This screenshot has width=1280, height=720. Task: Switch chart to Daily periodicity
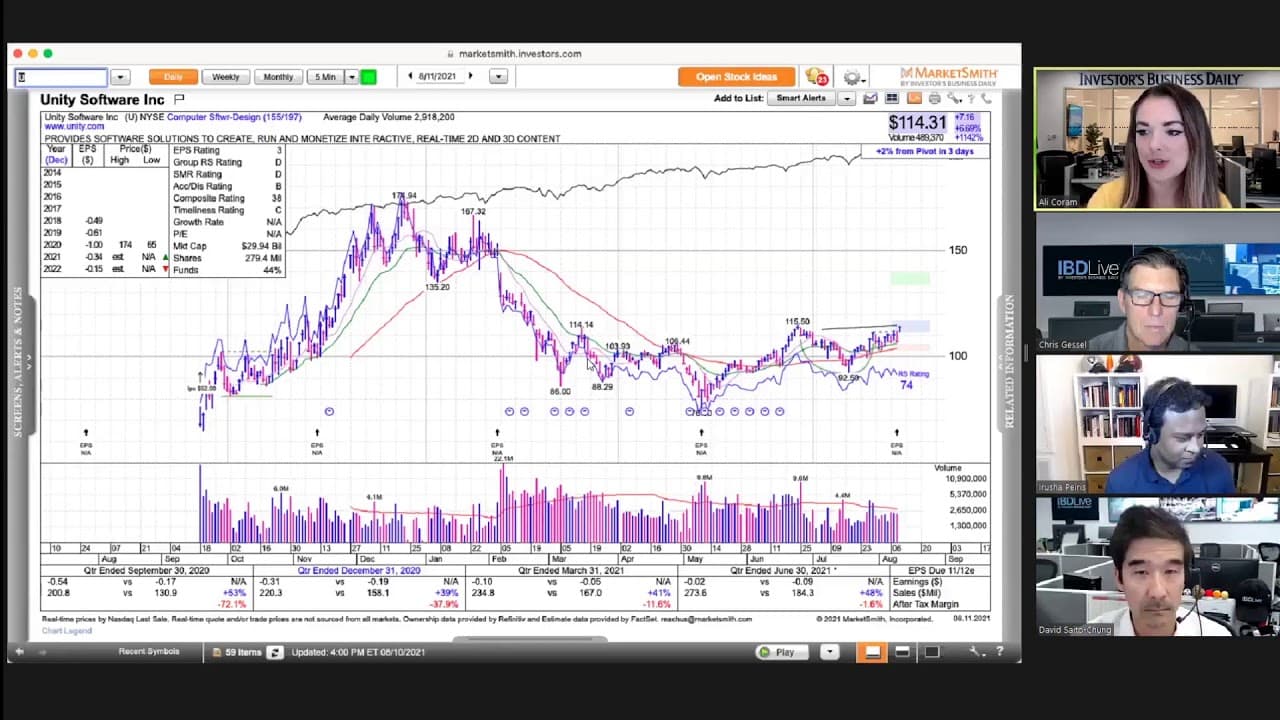(x=173, y=77)
